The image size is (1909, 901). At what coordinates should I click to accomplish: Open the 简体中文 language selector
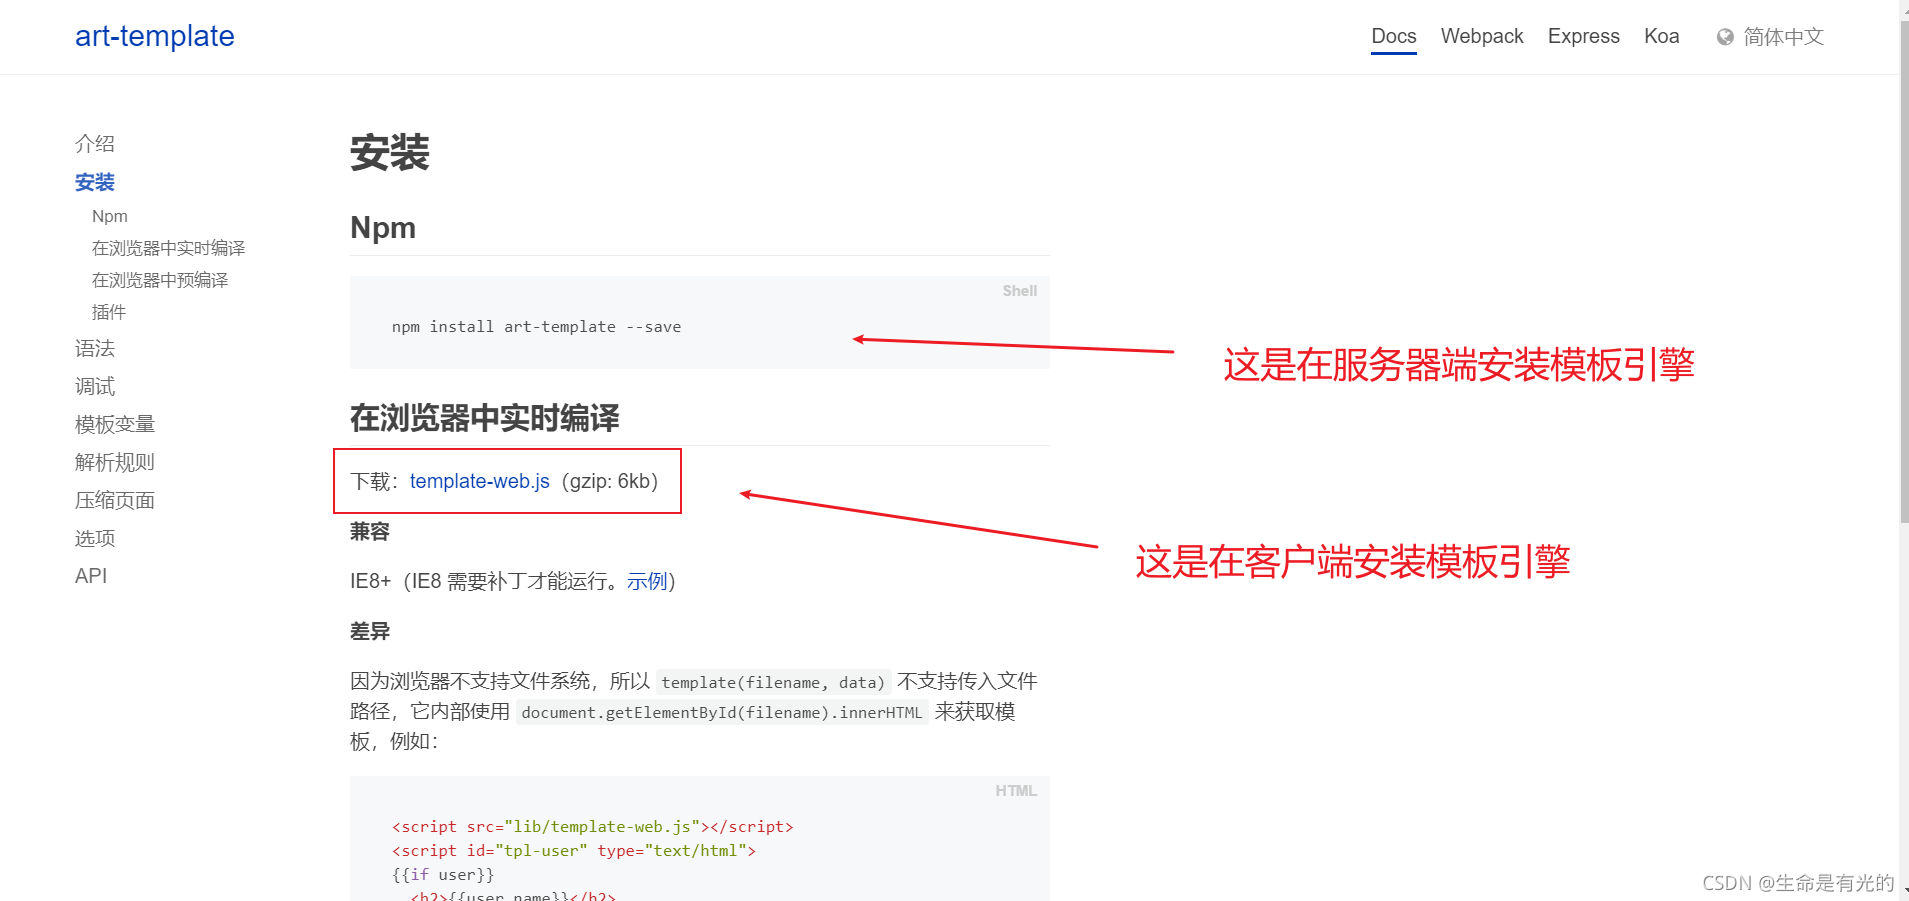(1784, 37)
